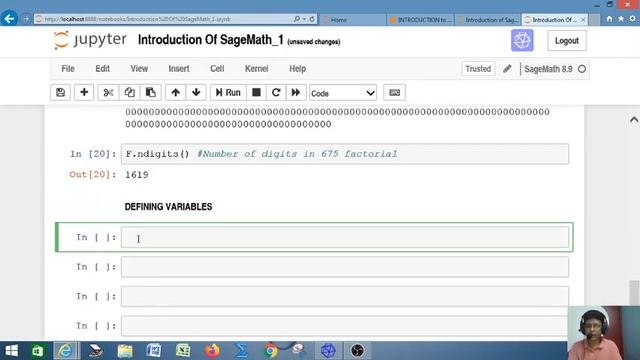Click the browser favorites star icon

pos(621,19)
